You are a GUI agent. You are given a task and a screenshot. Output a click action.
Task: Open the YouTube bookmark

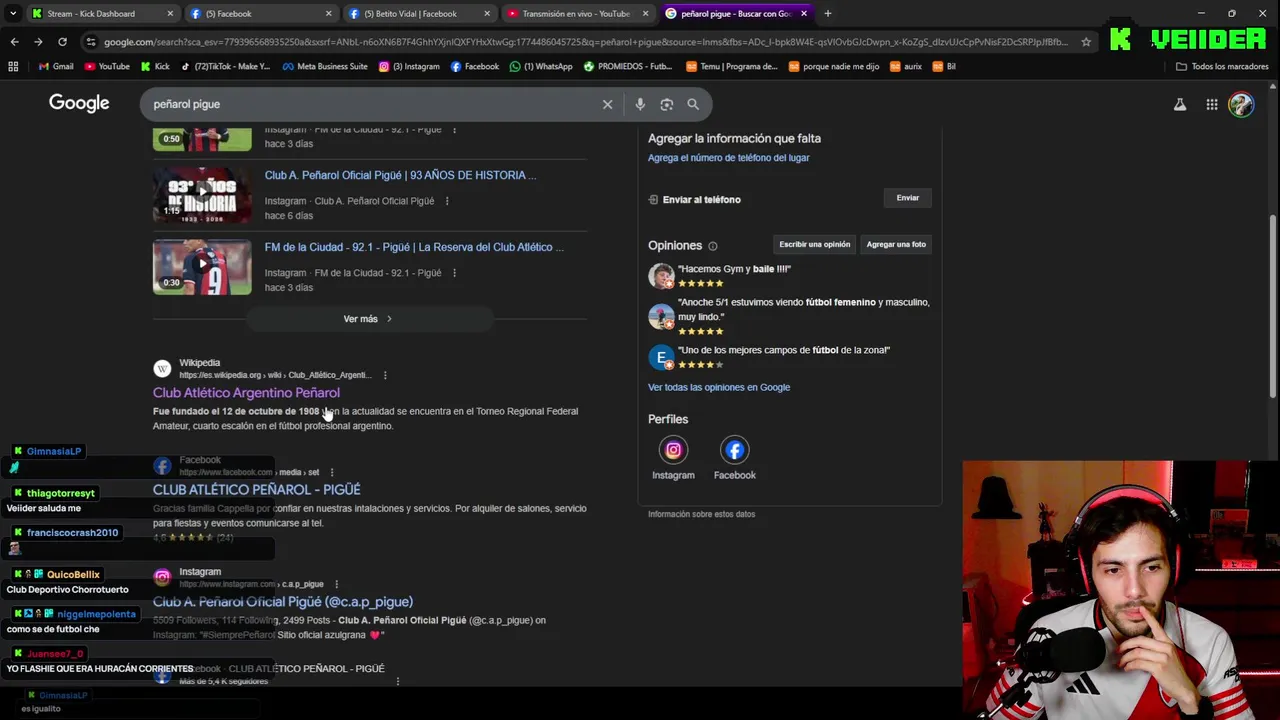(107, 66)
